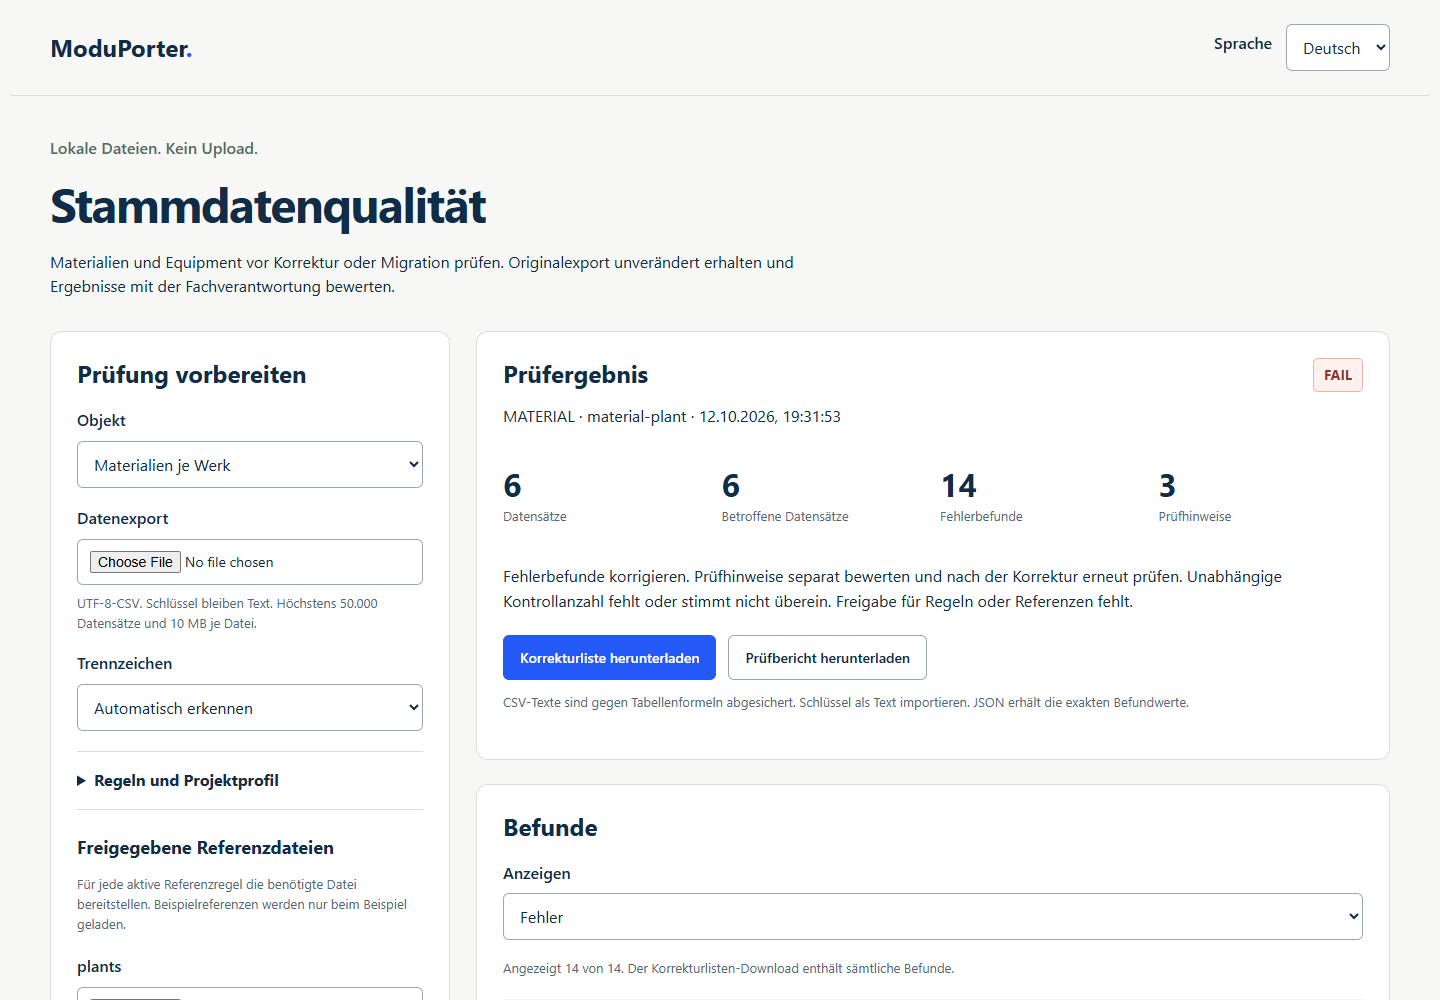Click the Datensätze label under the first 6
Screen dimensions: 1440x1000
[x=535, y=517]
